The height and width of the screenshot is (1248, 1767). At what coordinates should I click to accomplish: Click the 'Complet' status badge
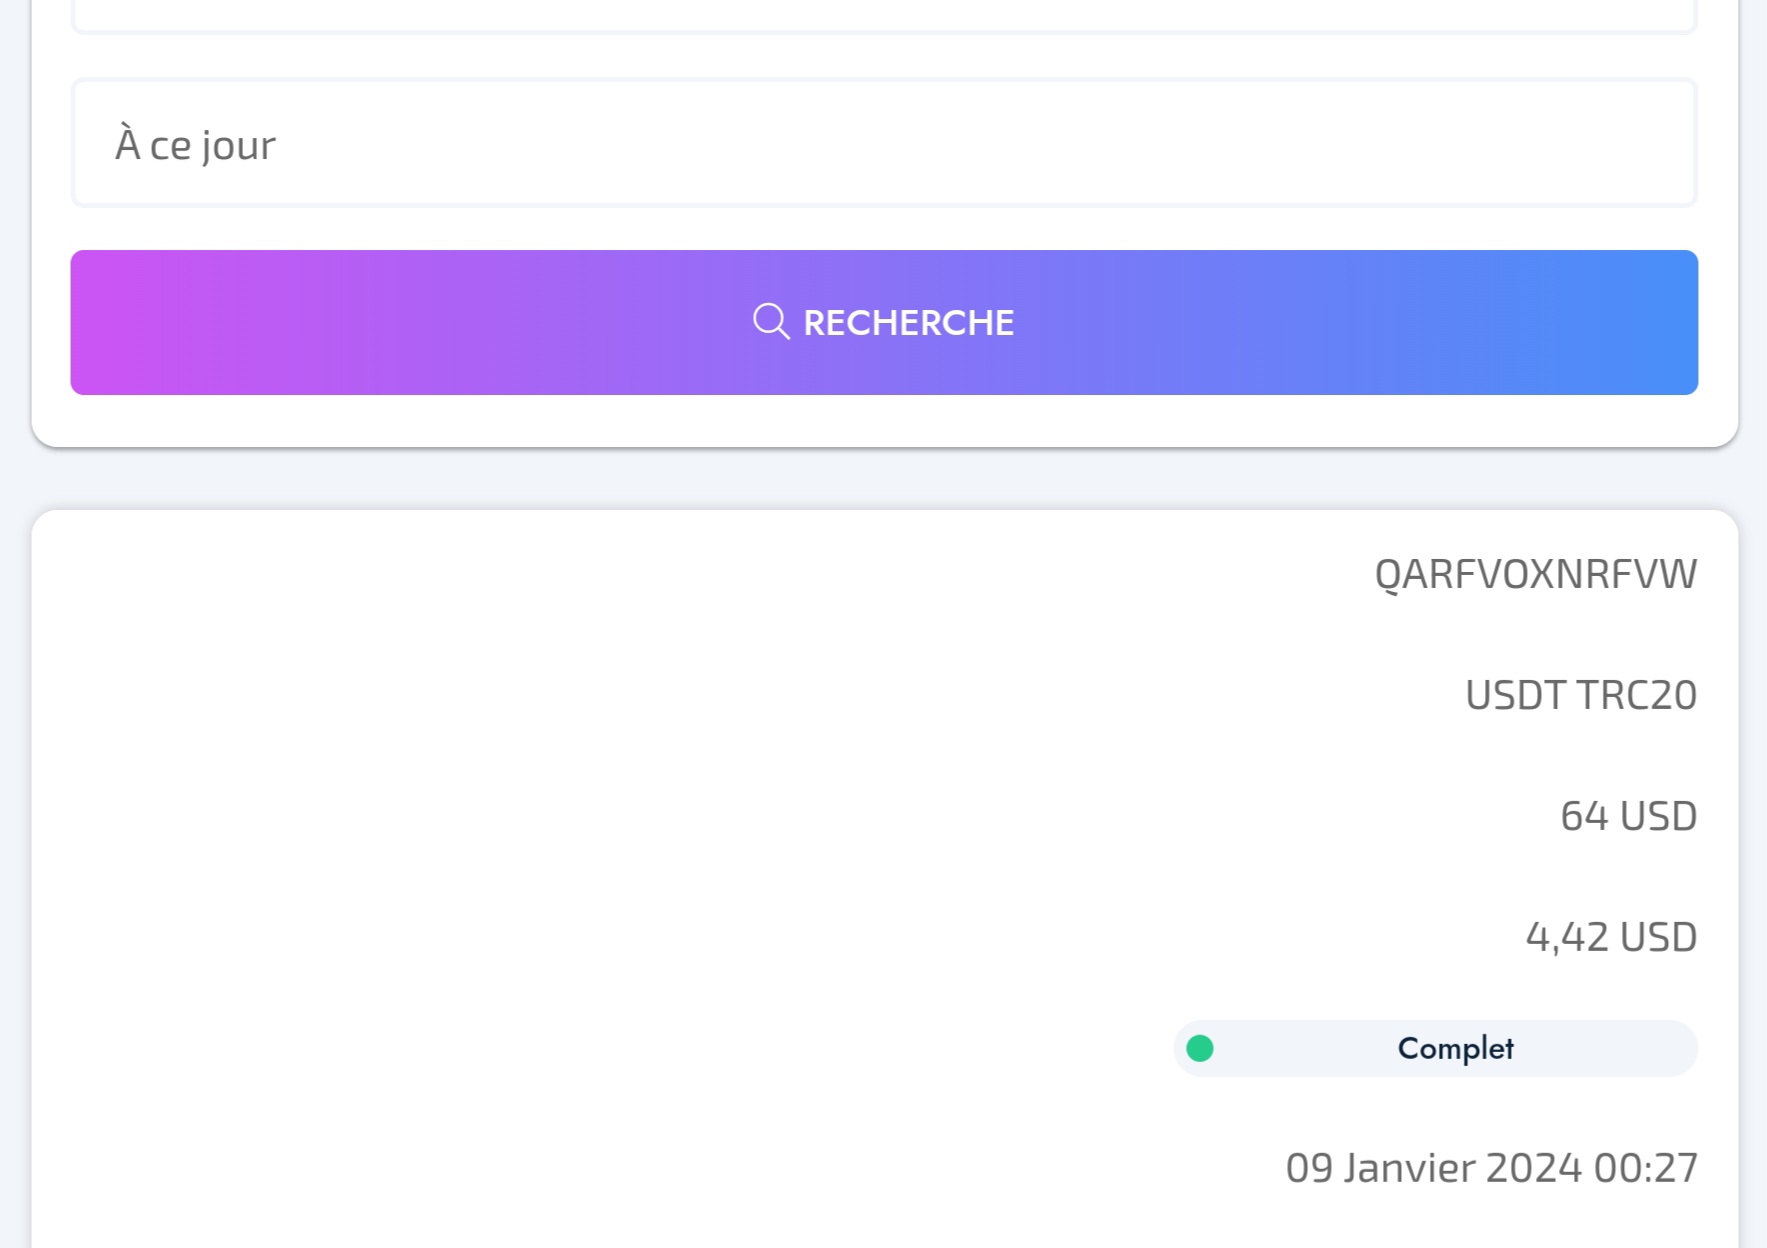1435,1048
